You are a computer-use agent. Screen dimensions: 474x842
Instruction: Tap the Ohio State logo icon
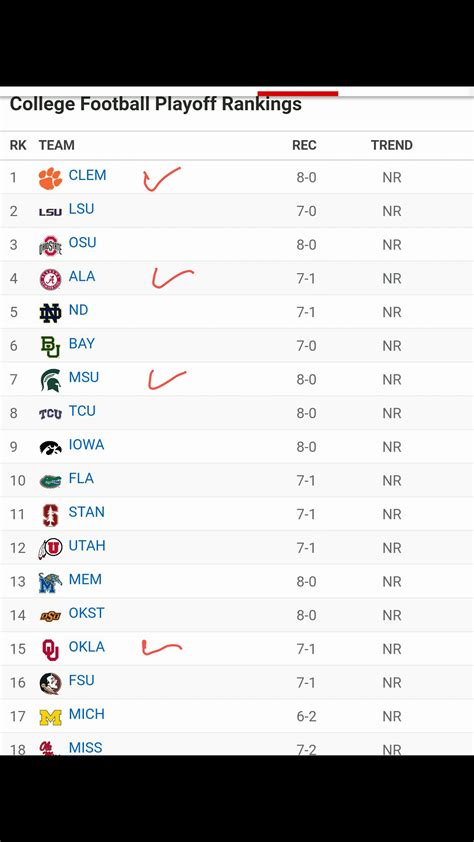(x=50, y=245)
